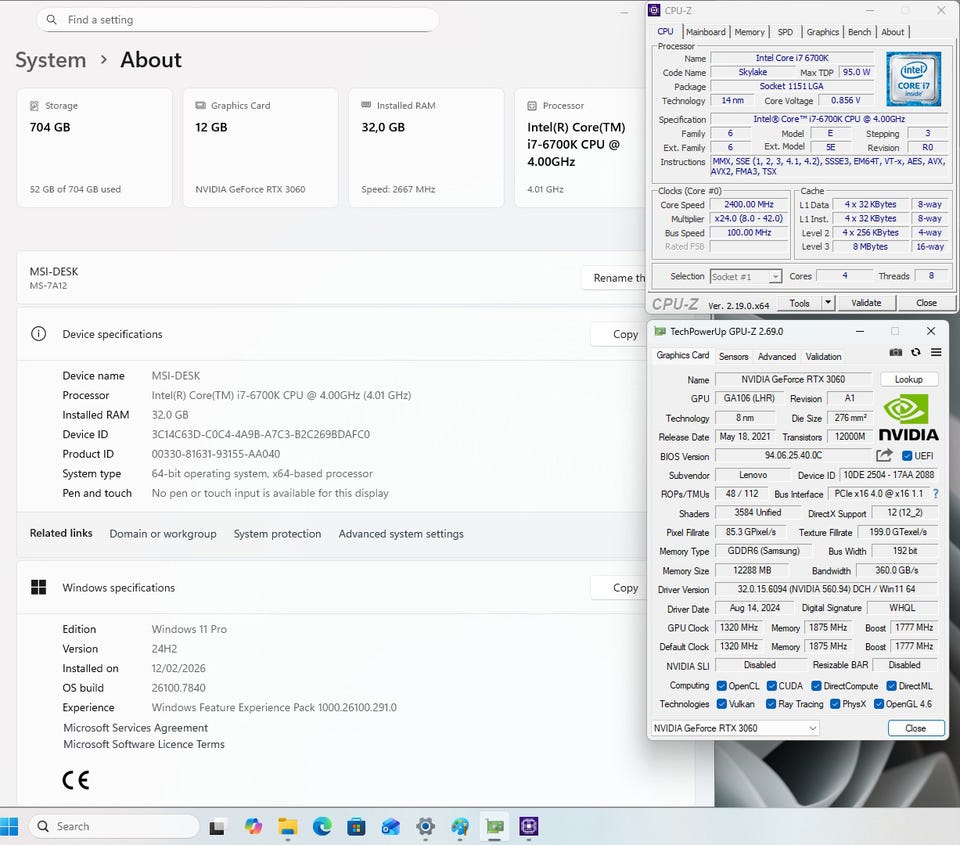Click the GPU-Z screenshot camera icon

(x=897, y=353)
